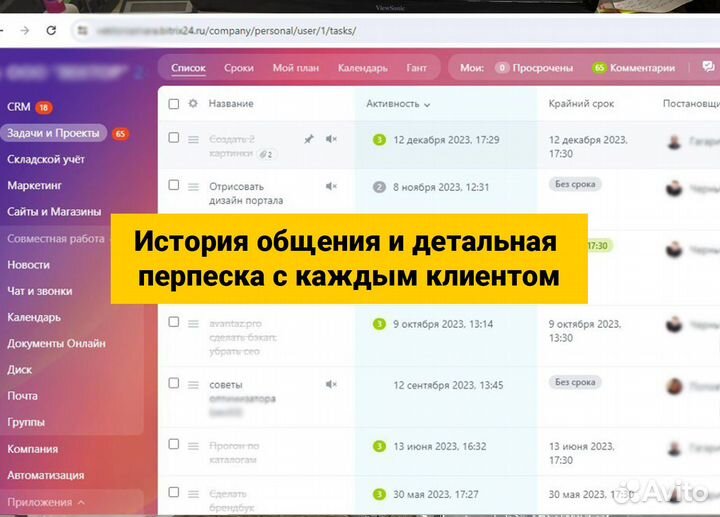Image resolution: width=720 pixels, height=517 pixels.
Task: Sort by Активность column dropdown
Action: point(398,104)
